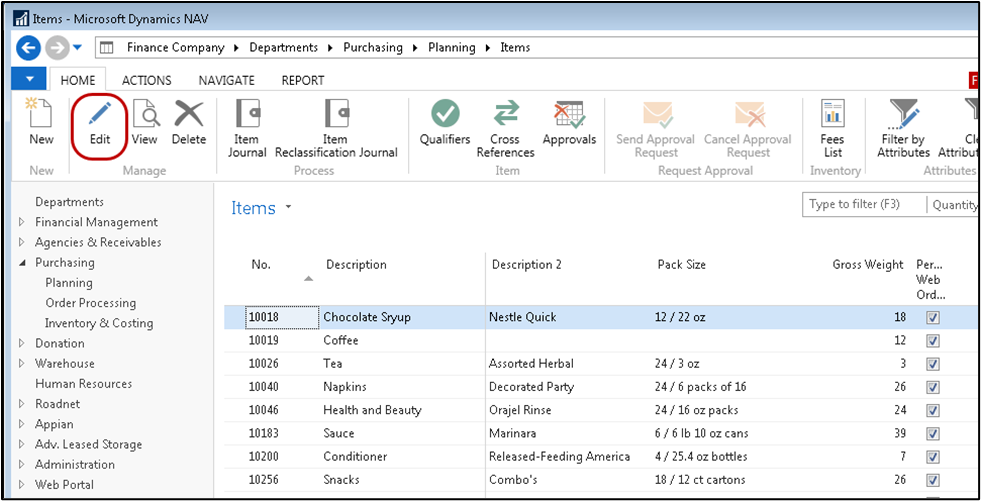
Task: Toggle Web Order checkbox for Snacks row
Action: pos(933,480)
